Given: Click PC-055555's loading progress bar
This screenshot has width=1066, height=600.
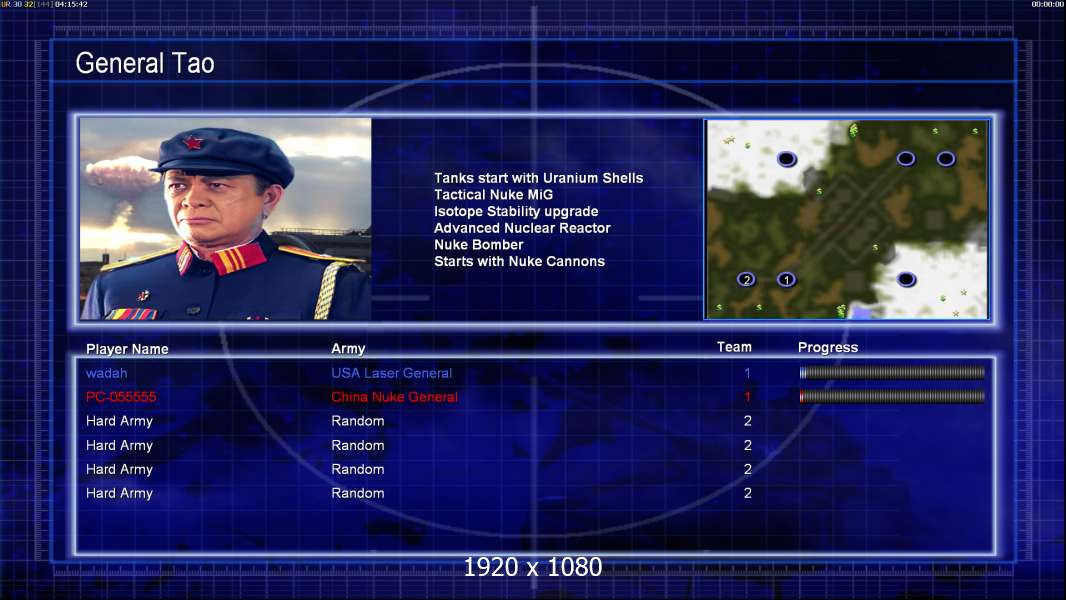Looking at the screenshot, I should pos(892,396).
